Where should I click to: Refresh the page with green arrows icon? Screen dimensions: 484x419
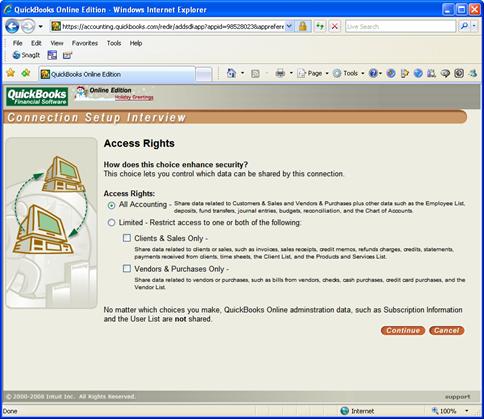[x=320, y=26]
